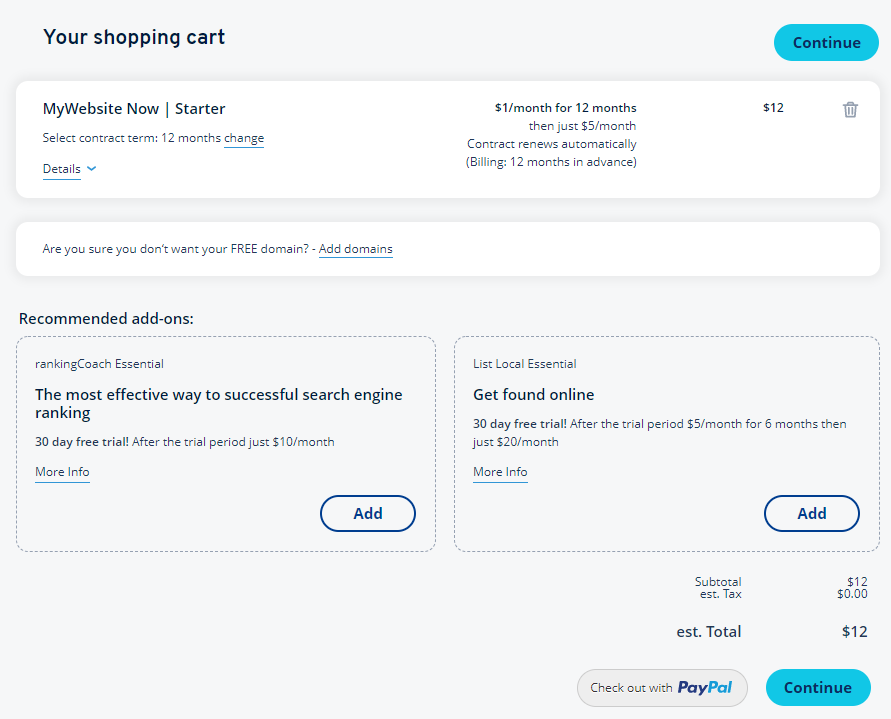Click the 'rankingCoach Essential' label

click(x=99, y=364)
